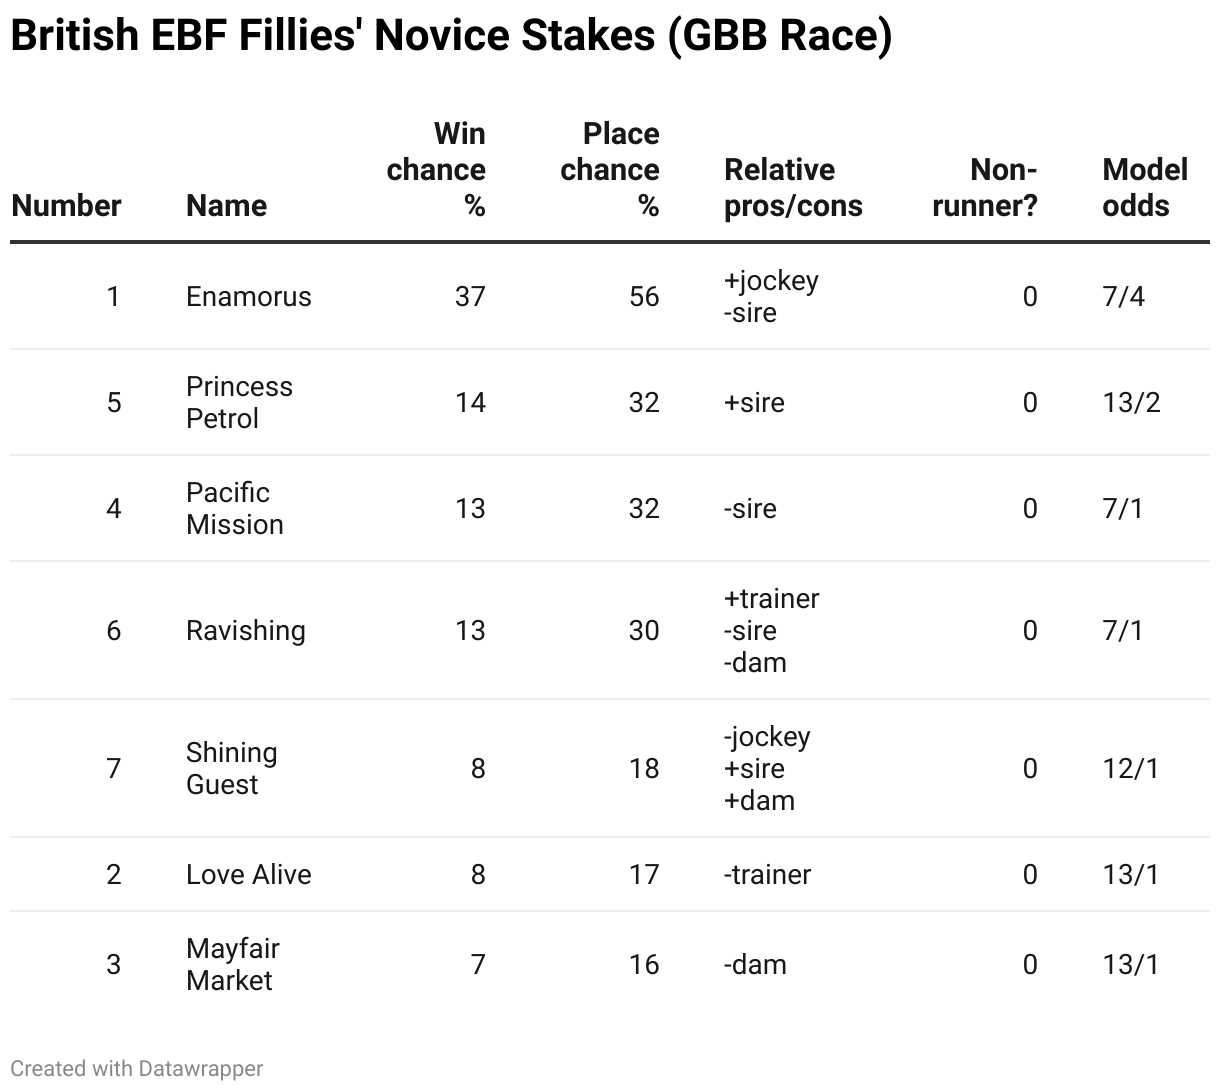The height and width of the screenshot is (1092, 1220).
Task: Click the Relative pros/cons header
Action: point(793,188)
